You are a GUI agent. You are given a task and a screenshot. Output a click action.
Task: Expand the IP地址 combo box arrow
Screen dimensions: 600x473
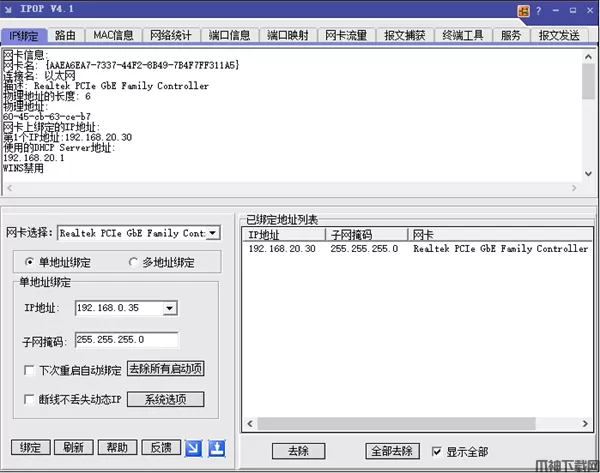click(170, 308)
